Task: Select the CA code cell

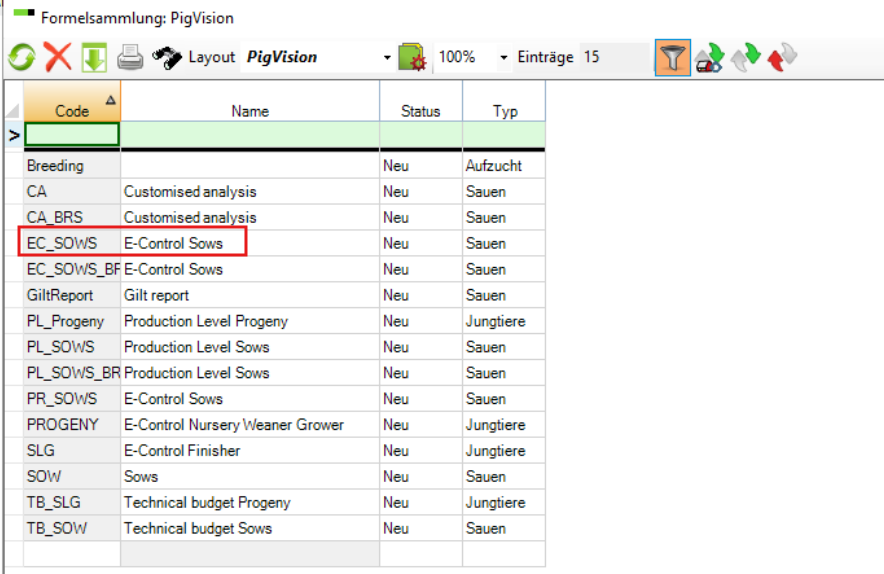Action: (72, 192)
